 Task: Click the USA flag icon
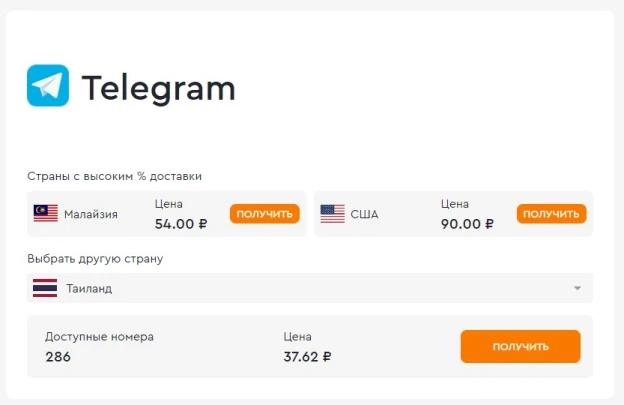pyautogui.click(x=332, y=214)
